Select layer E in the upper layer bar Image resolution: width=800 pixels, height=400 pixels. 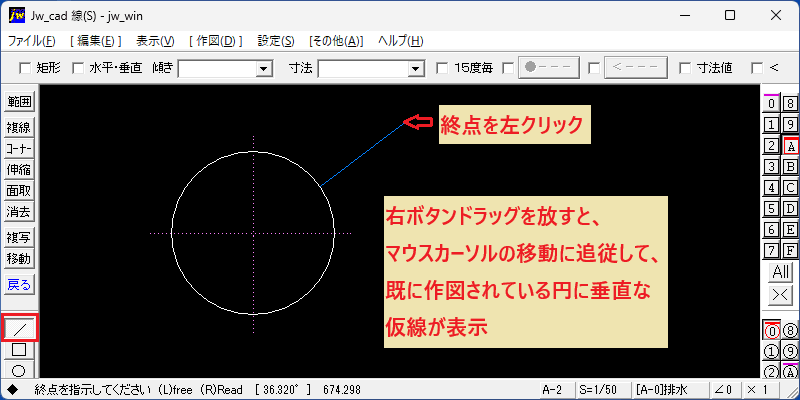click(x=790, y=230)
